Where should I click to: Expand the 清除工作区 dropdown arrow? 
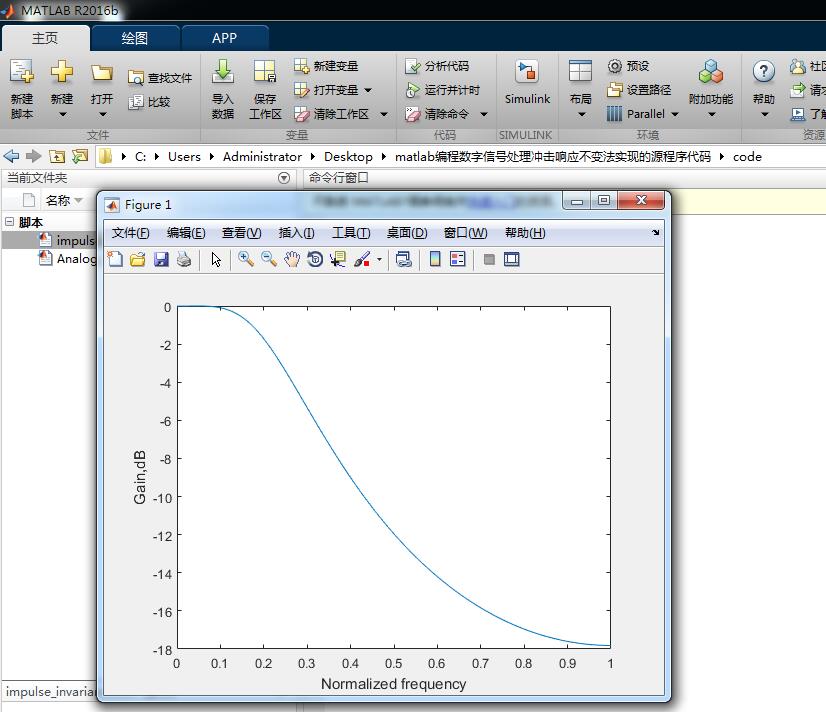384,114
